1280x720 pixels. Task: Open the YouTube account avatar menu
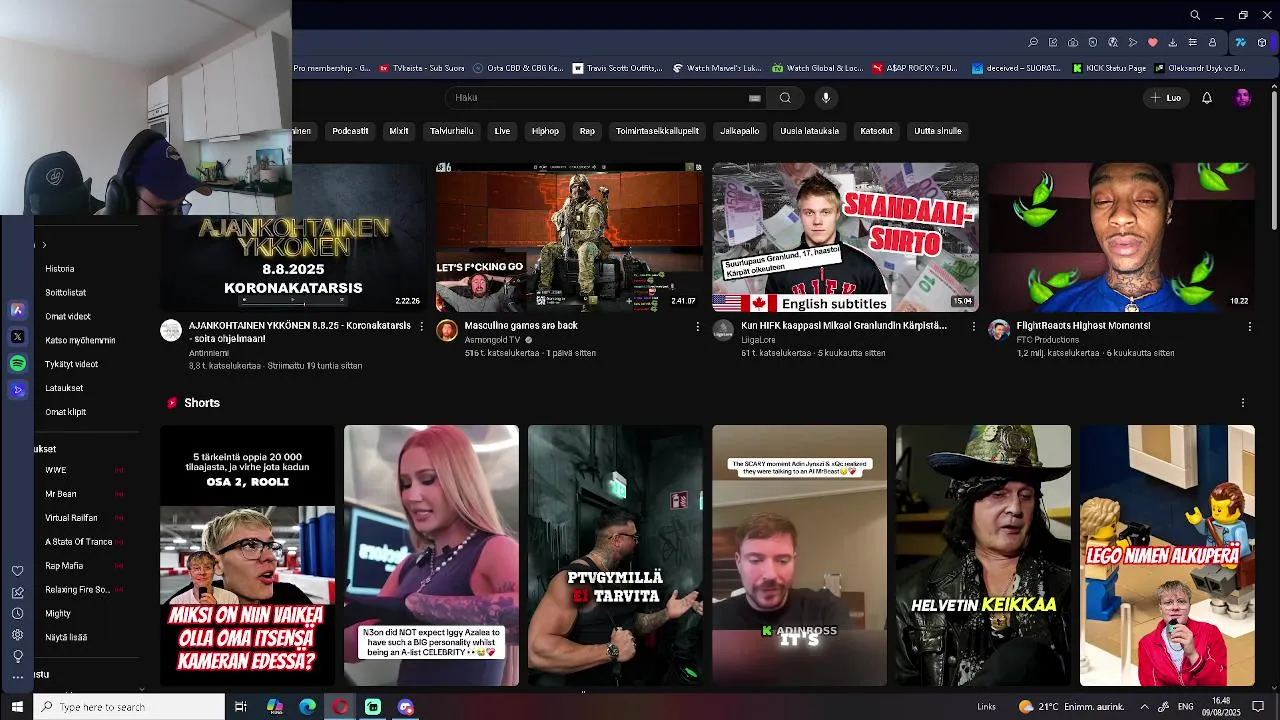(1242, 98)
